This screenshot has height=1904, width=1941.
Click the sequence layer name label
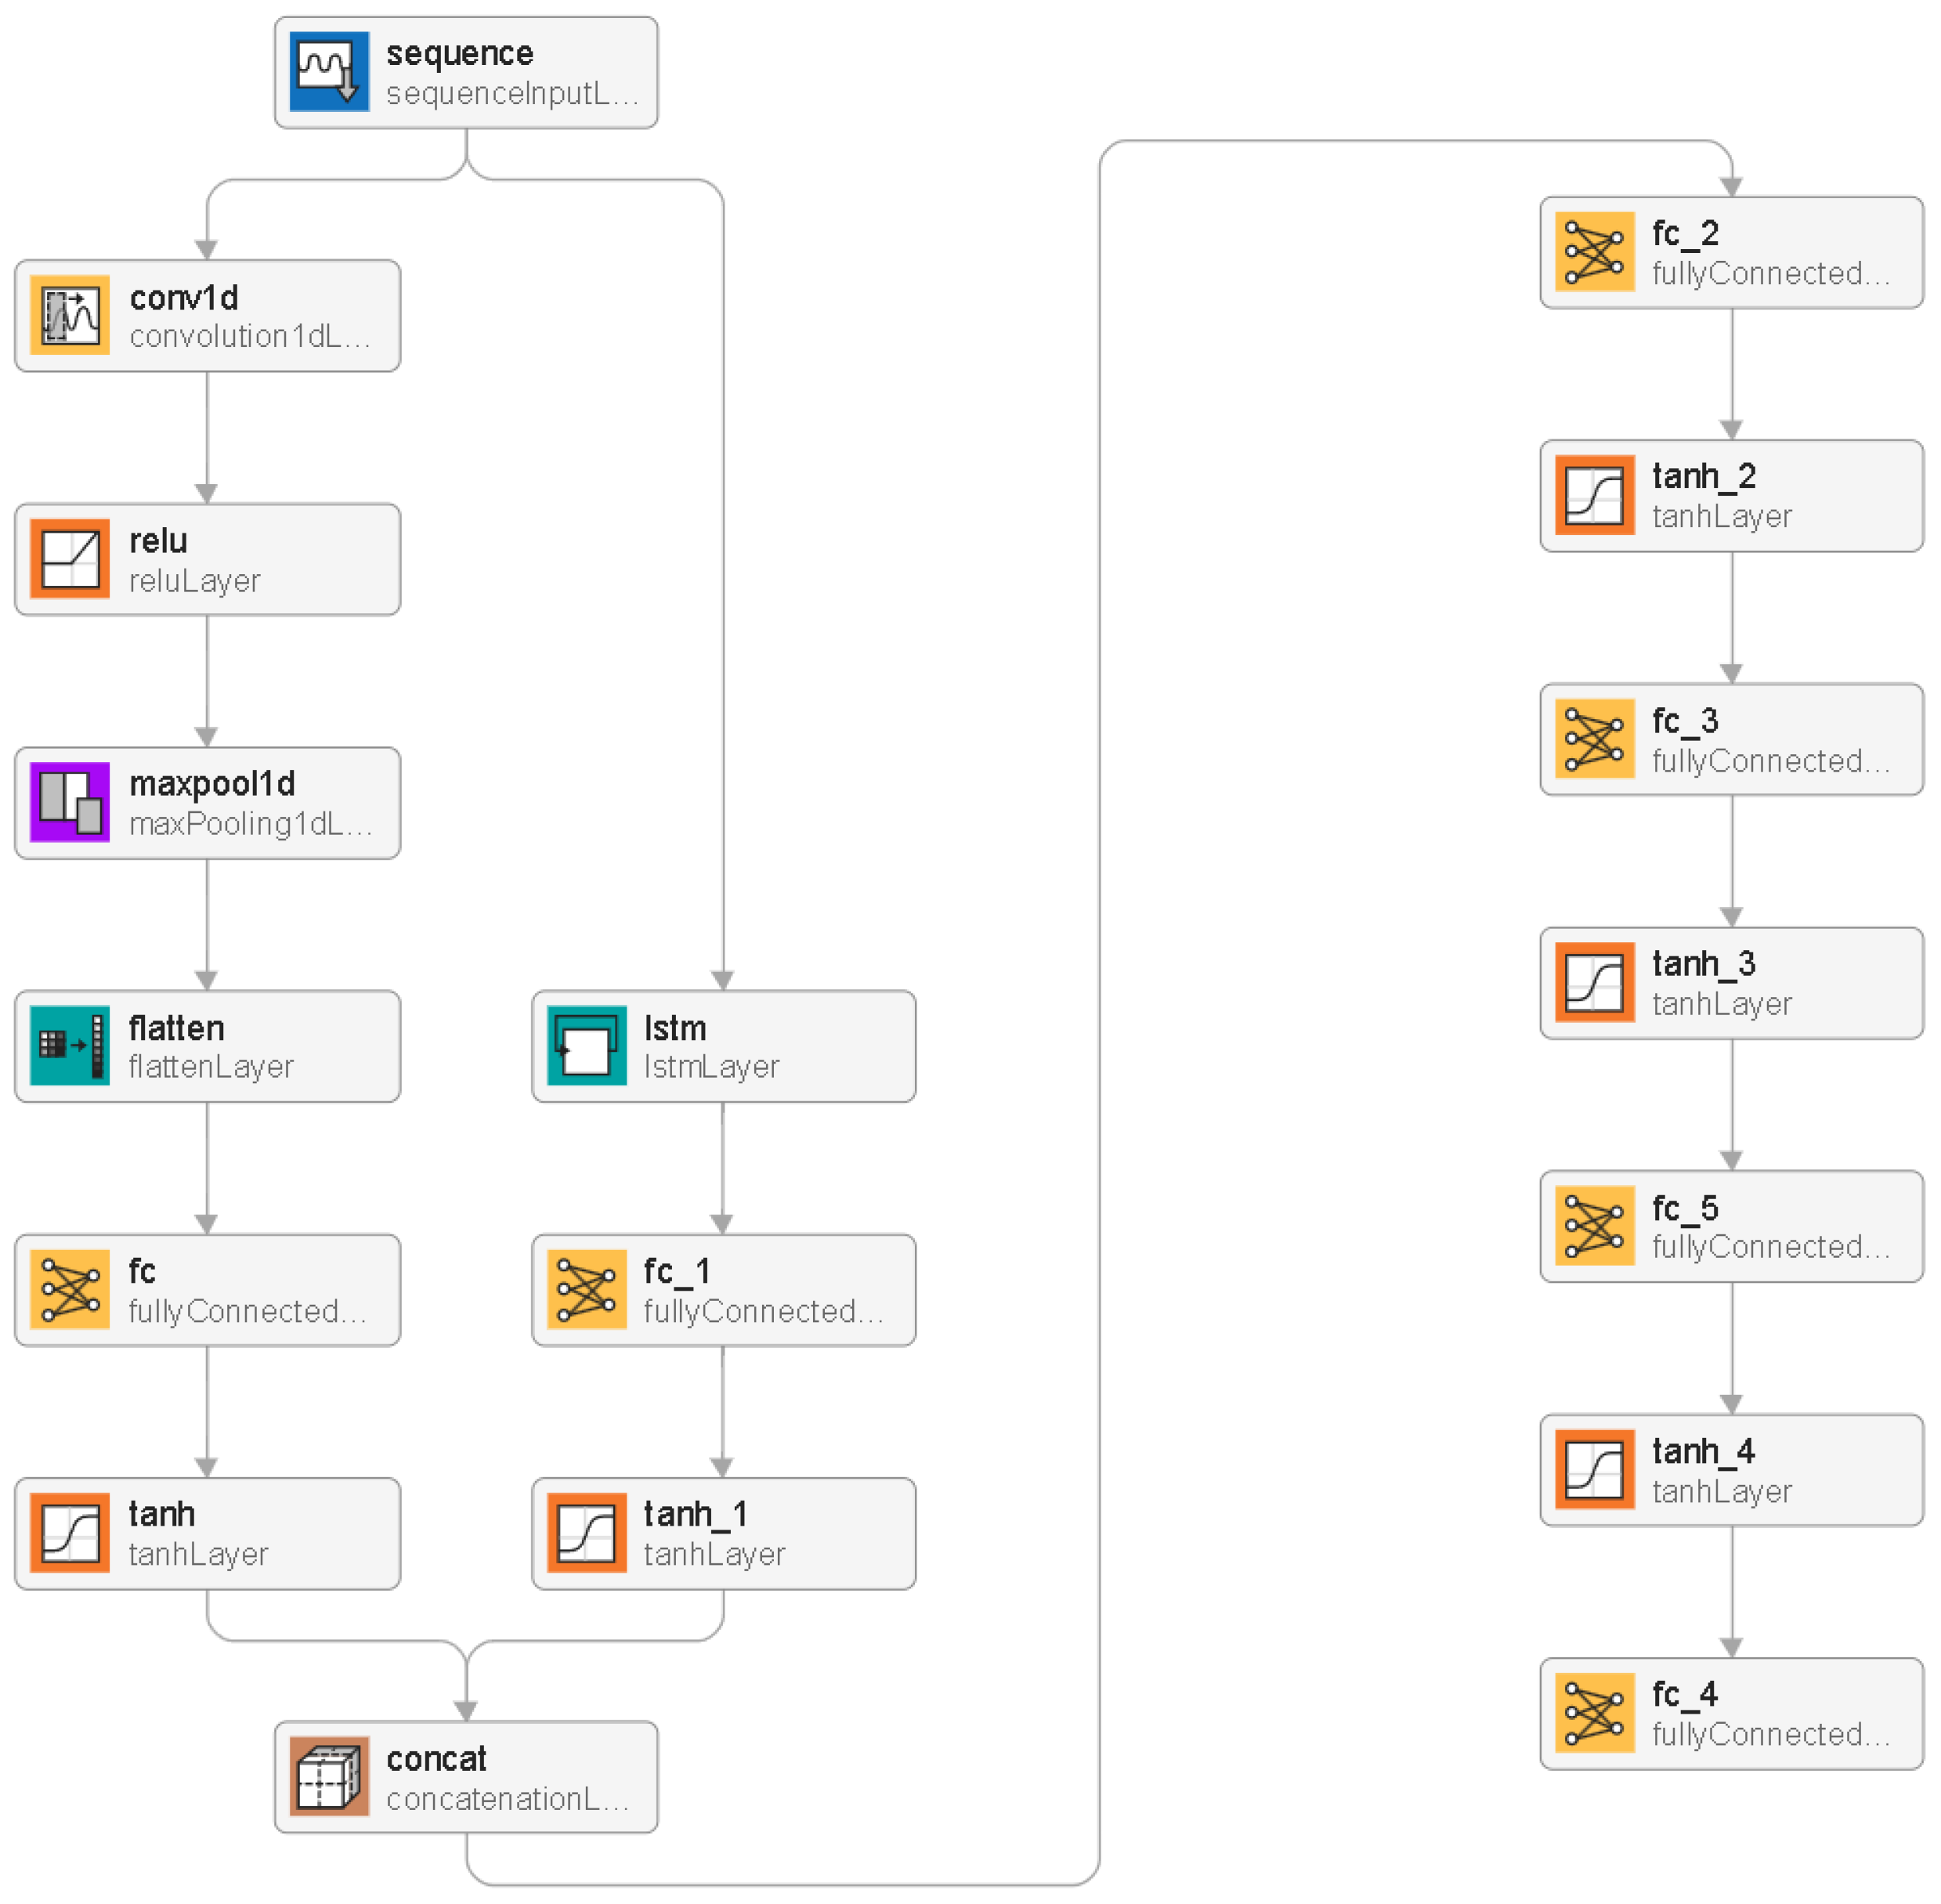coord(459,53)
